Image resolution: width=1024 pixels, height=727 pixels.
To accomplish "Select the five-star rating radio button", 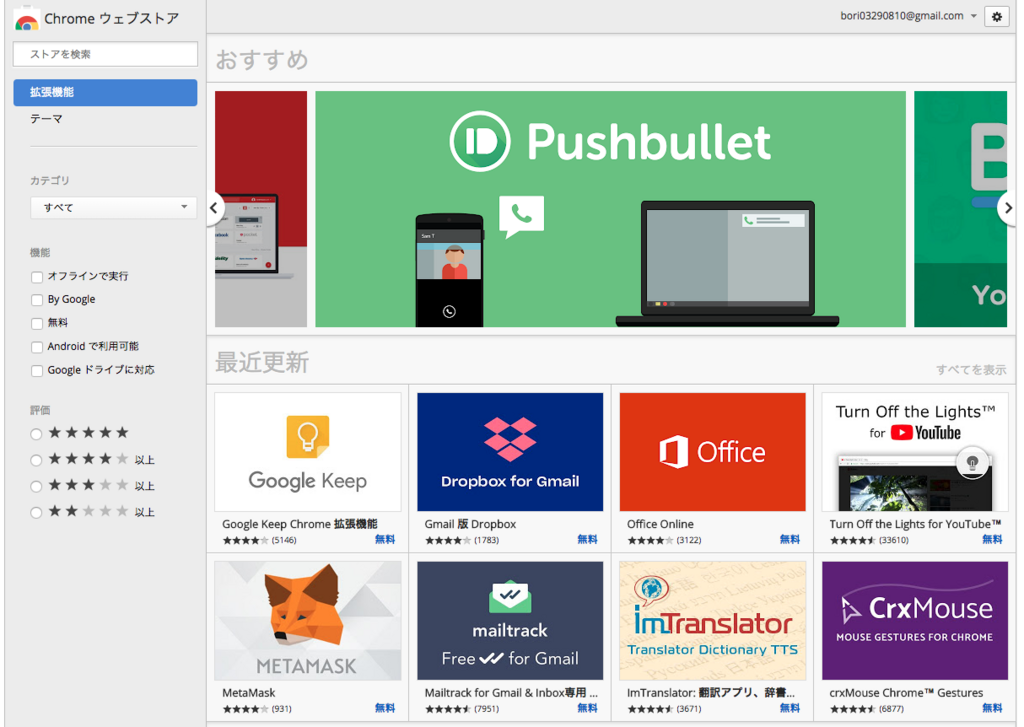I will point(37,434).
